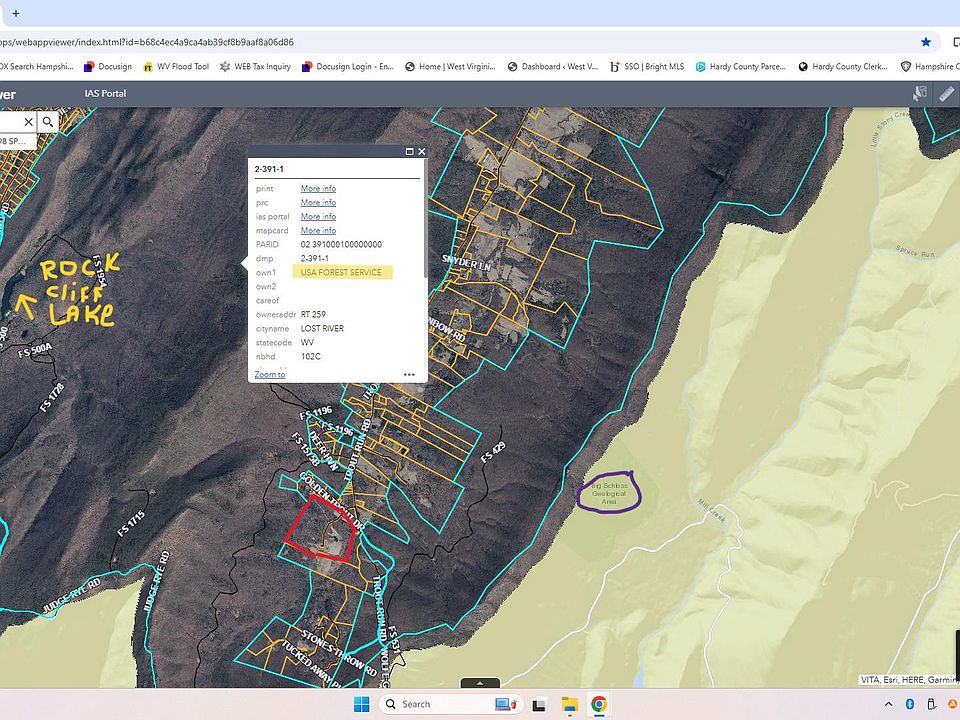Open popup more-options ellipsis menu
The width and height of the screenshot is (960, 720).
pyautogui.click(x=409, y=375)
